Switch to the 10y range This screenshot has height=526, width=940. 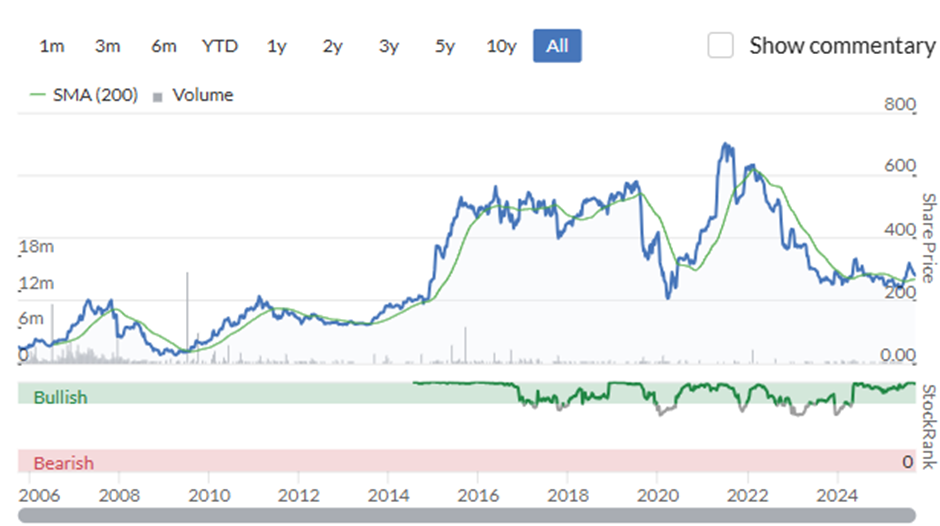(x=501, y=46)
